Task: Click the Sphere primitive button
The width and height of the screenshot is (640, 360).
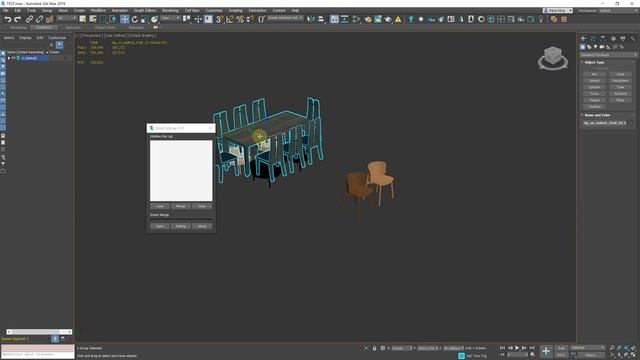Action: [x=594, y=81]
